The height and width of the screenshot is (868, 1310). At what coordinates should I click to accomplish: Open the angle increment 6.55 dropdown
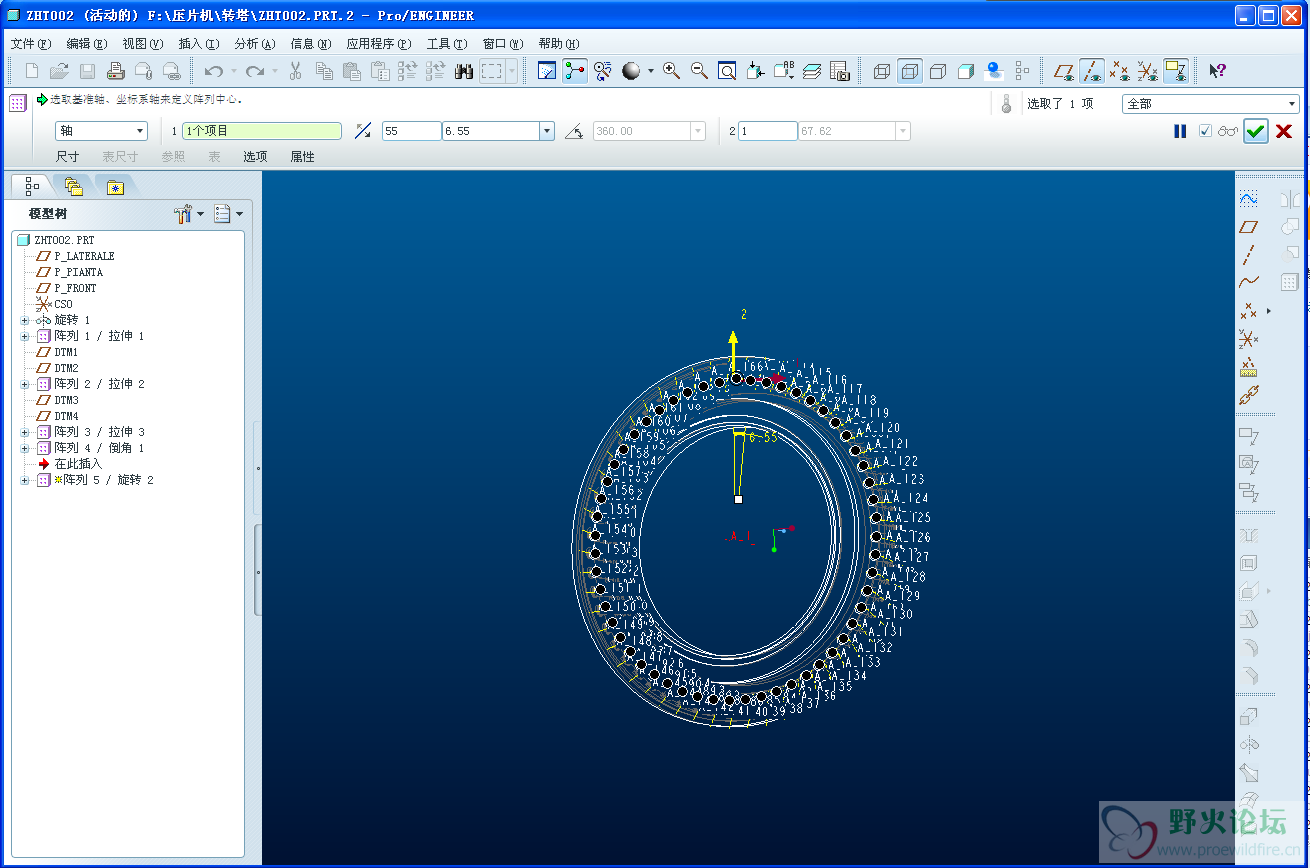547,131
